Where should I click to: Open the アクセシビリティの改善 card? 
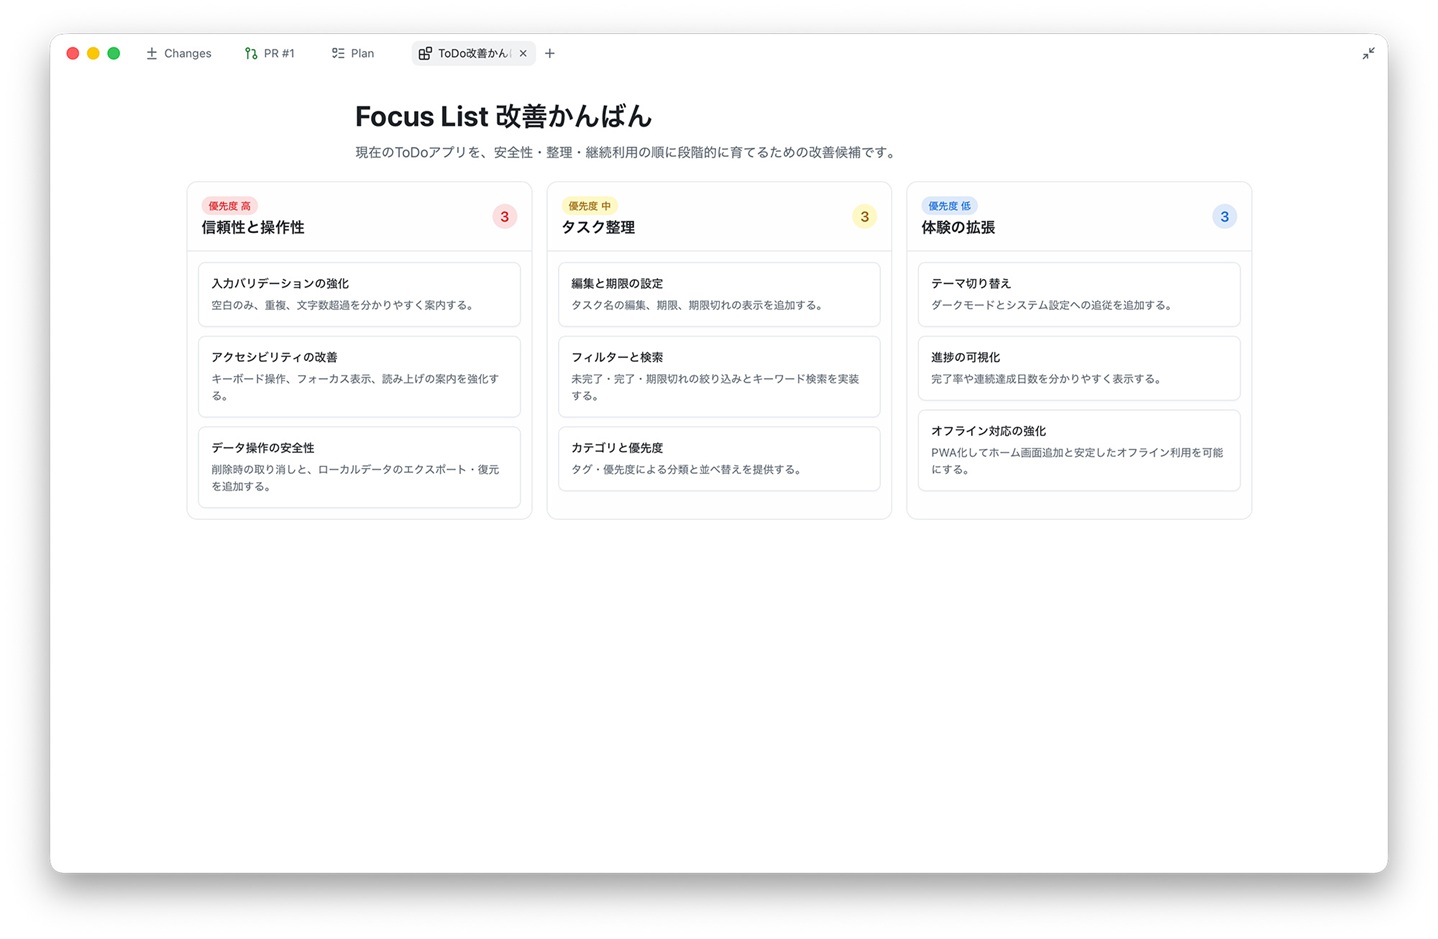(x=359, y=376)
